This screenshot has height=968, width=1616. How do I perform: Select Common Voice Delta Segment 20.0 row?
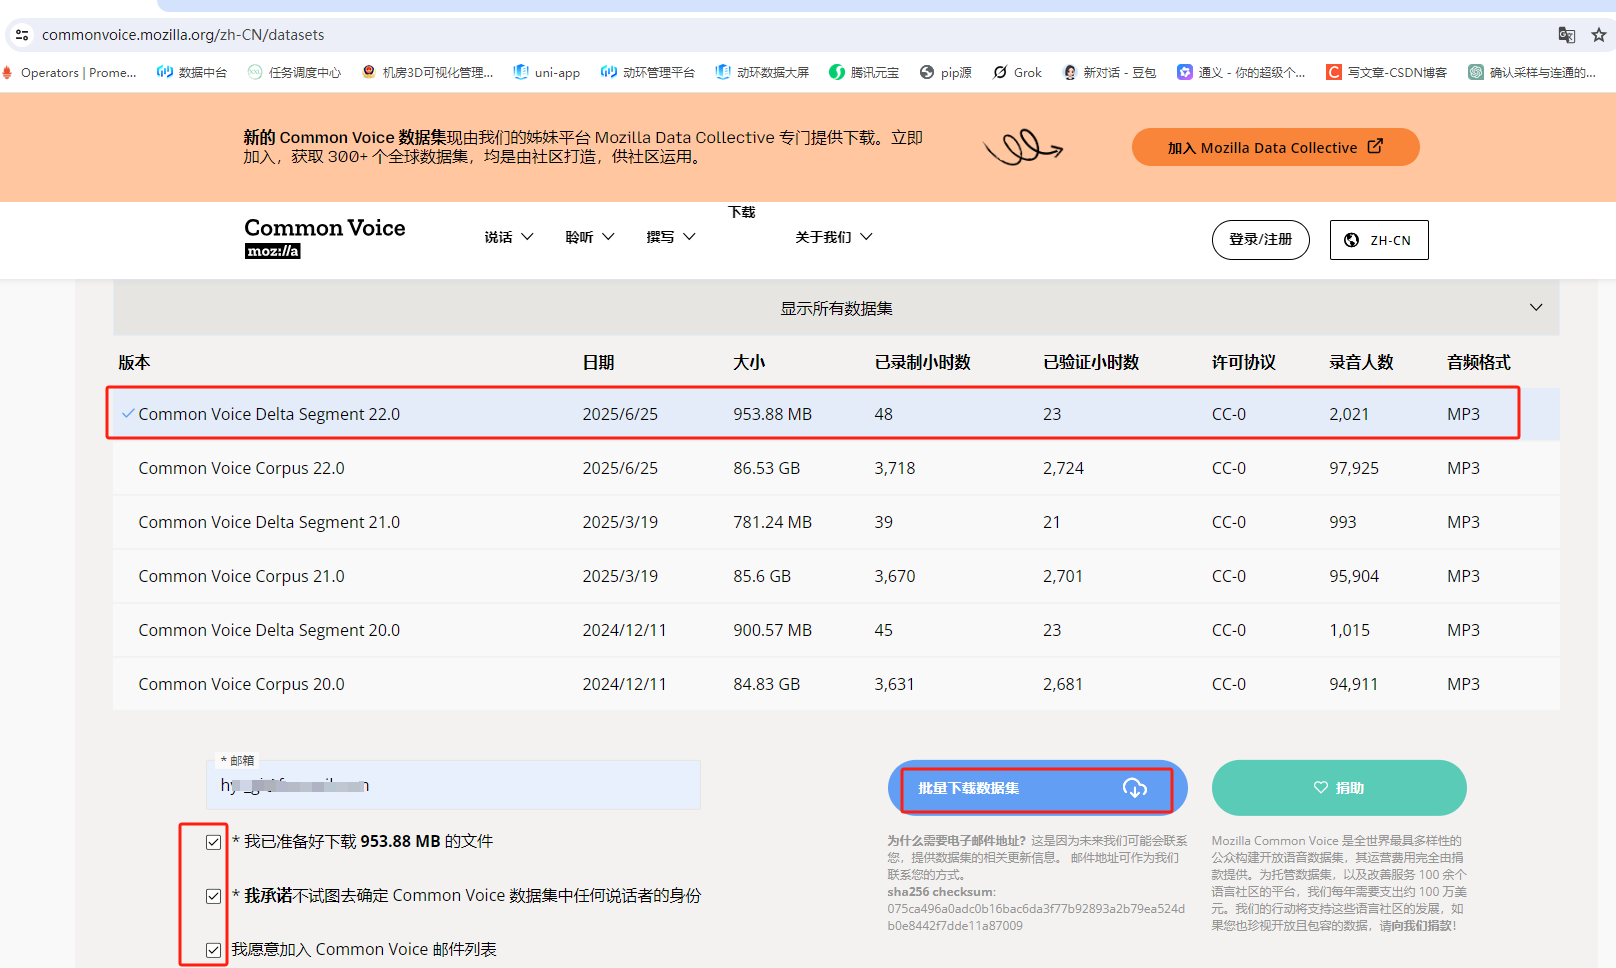click(x=836, y=630)
